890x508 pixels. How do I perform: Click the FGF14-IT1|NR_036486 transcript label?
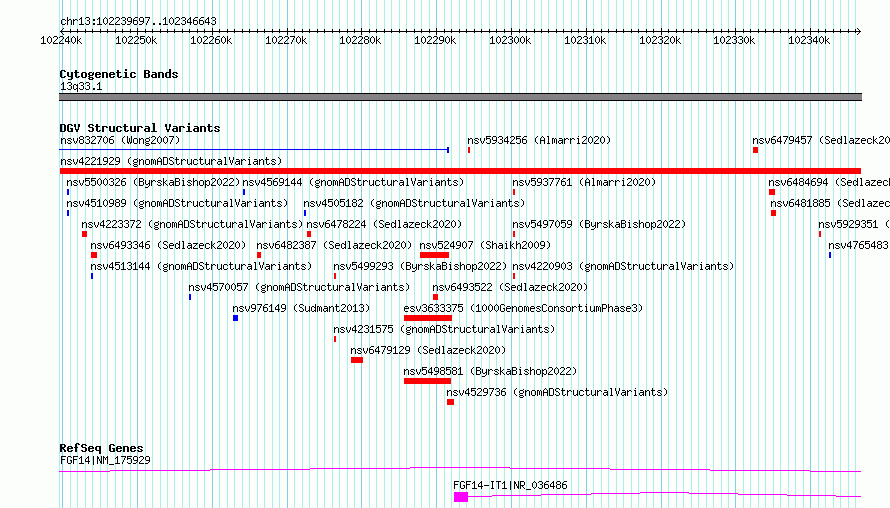point(510,485)
